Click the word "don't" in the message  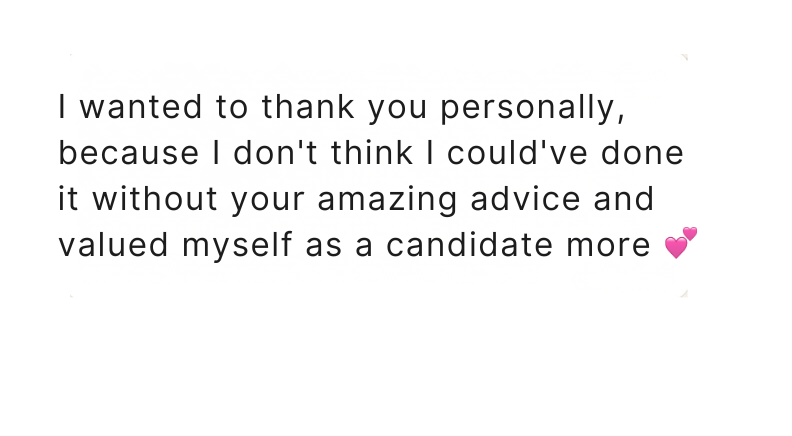[275, 153]
